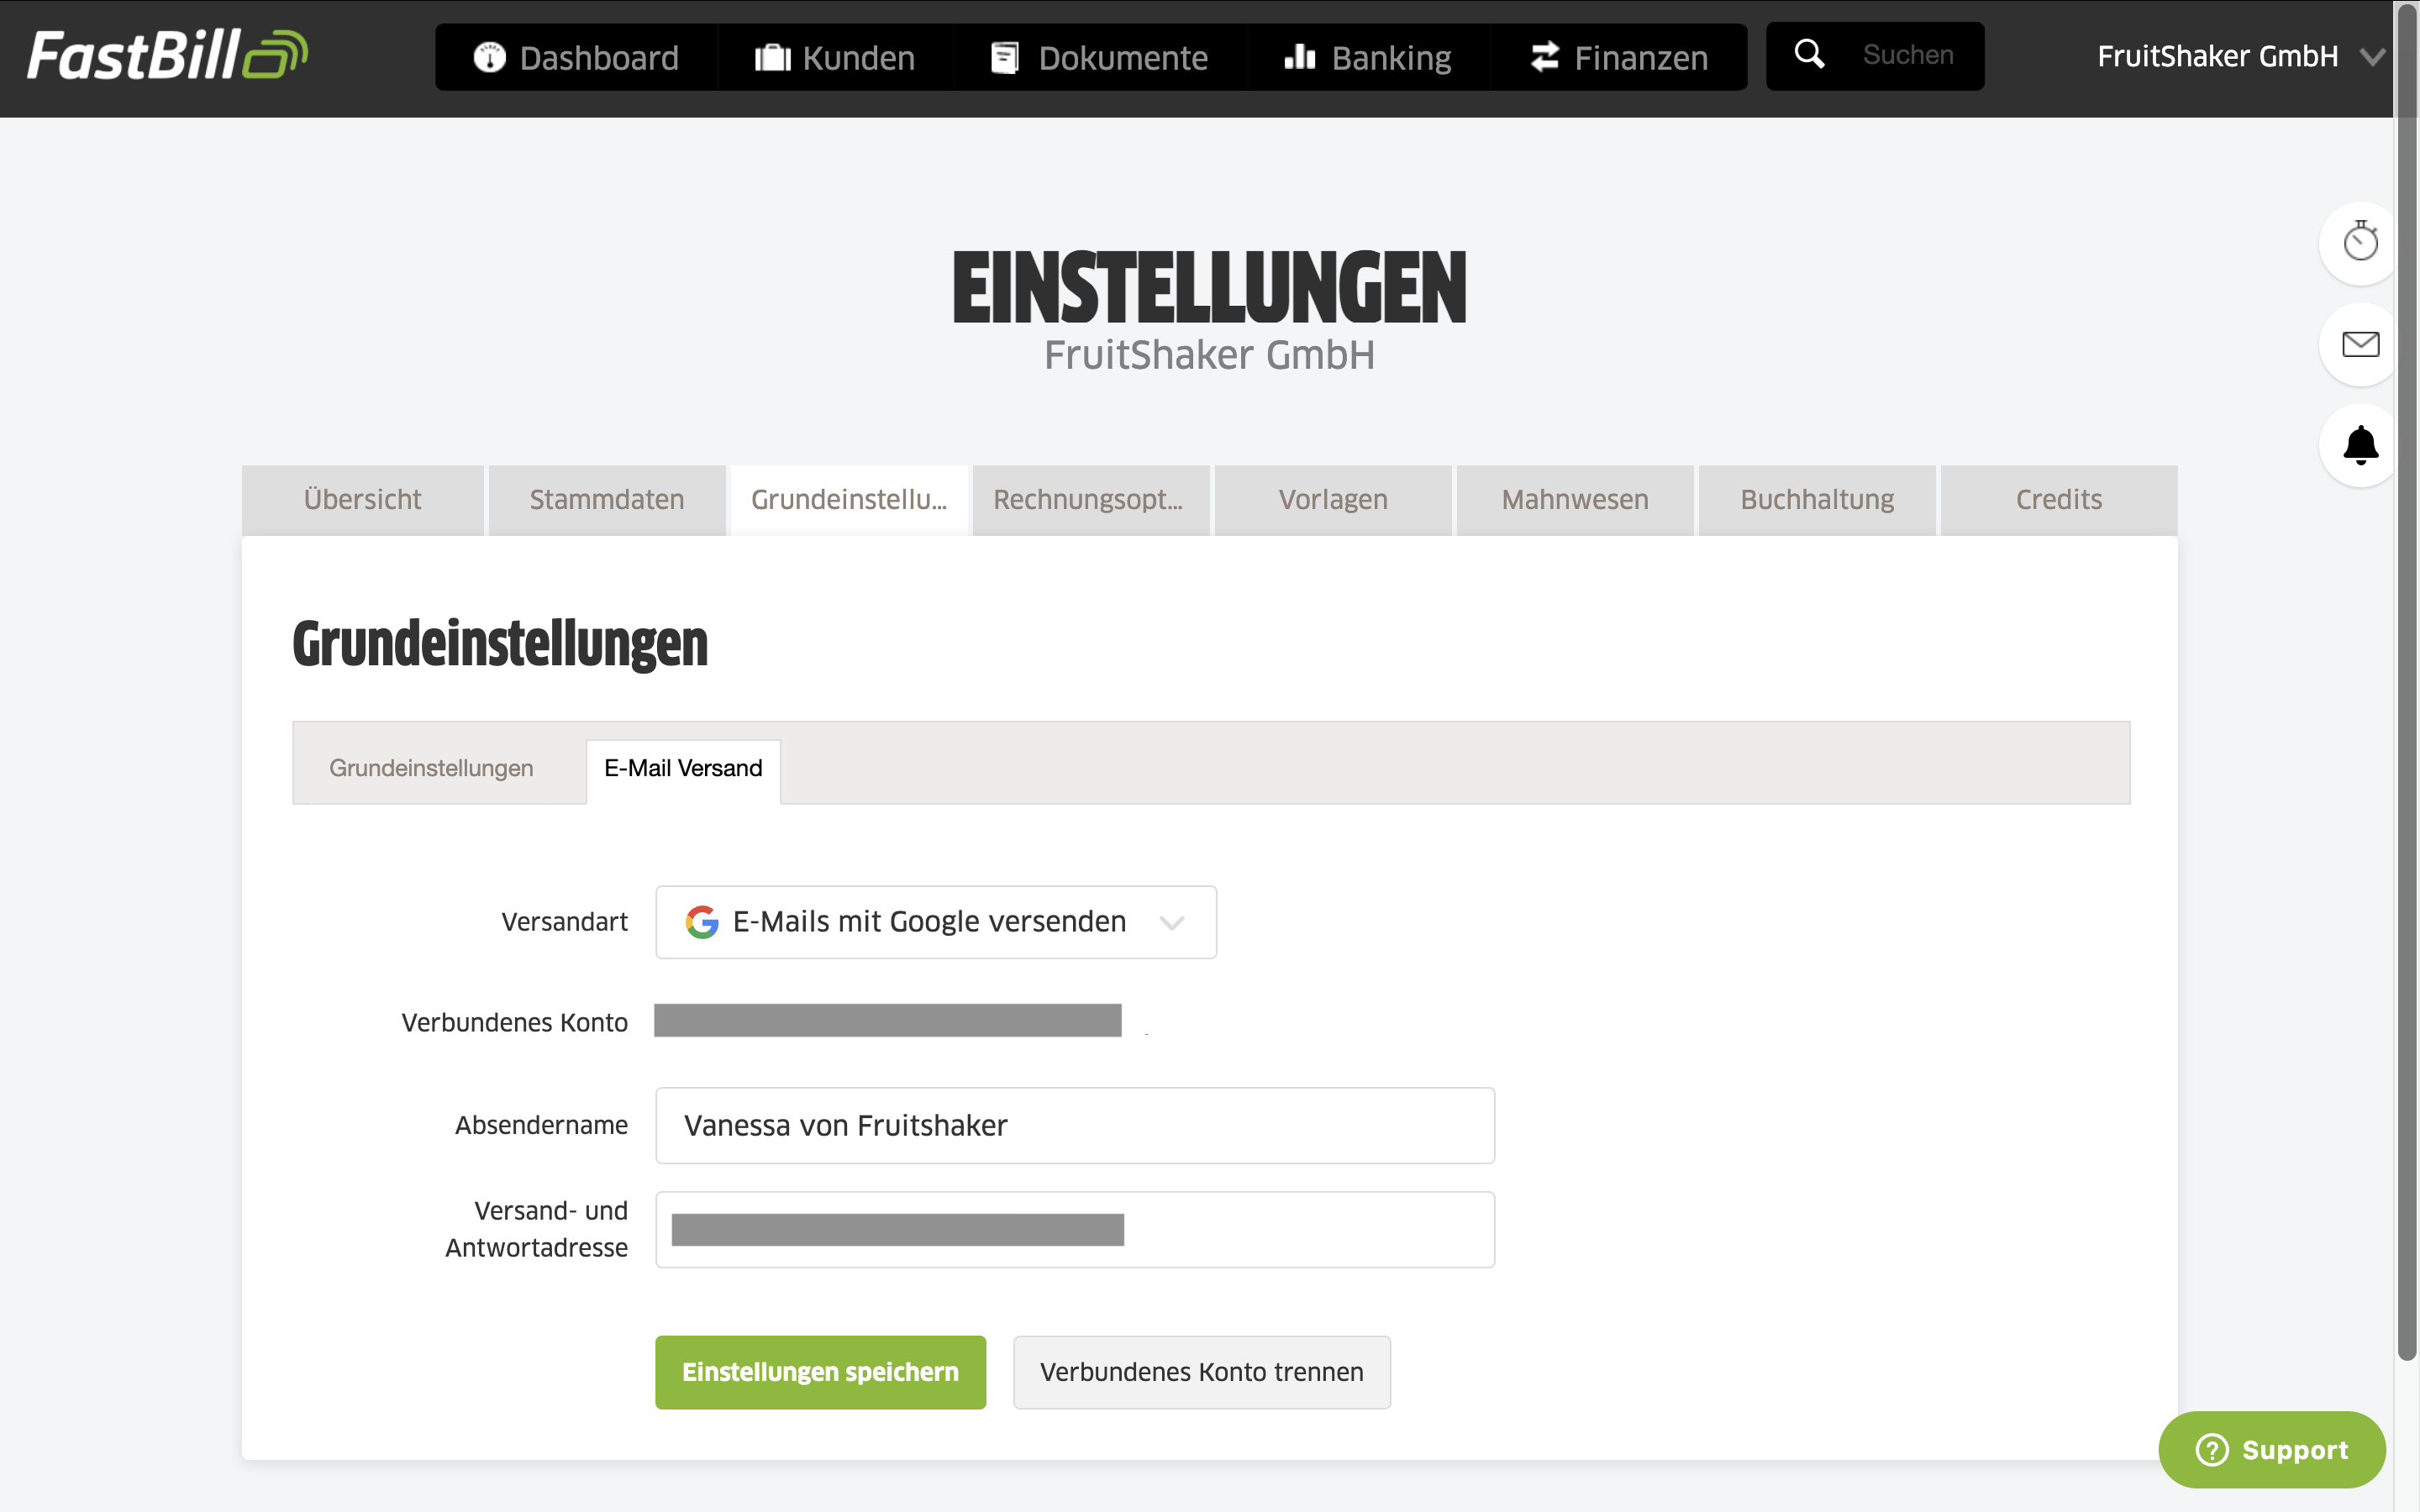2420x1512 pixels.
Task: Open the envelope messages icon
Action: (2360, 344)
